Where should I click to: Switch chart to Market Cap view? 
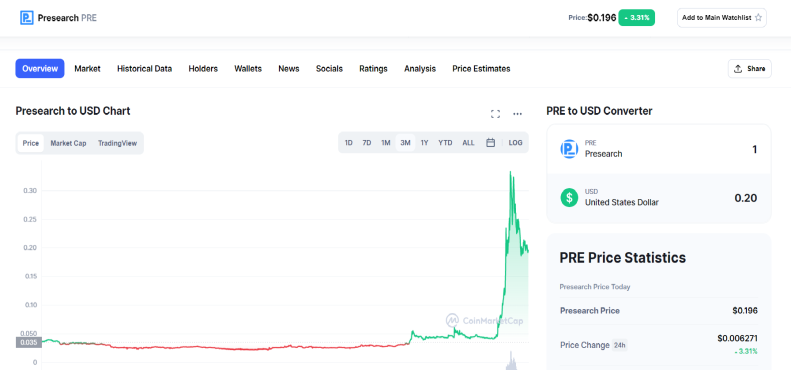click(x=68, y=143)
